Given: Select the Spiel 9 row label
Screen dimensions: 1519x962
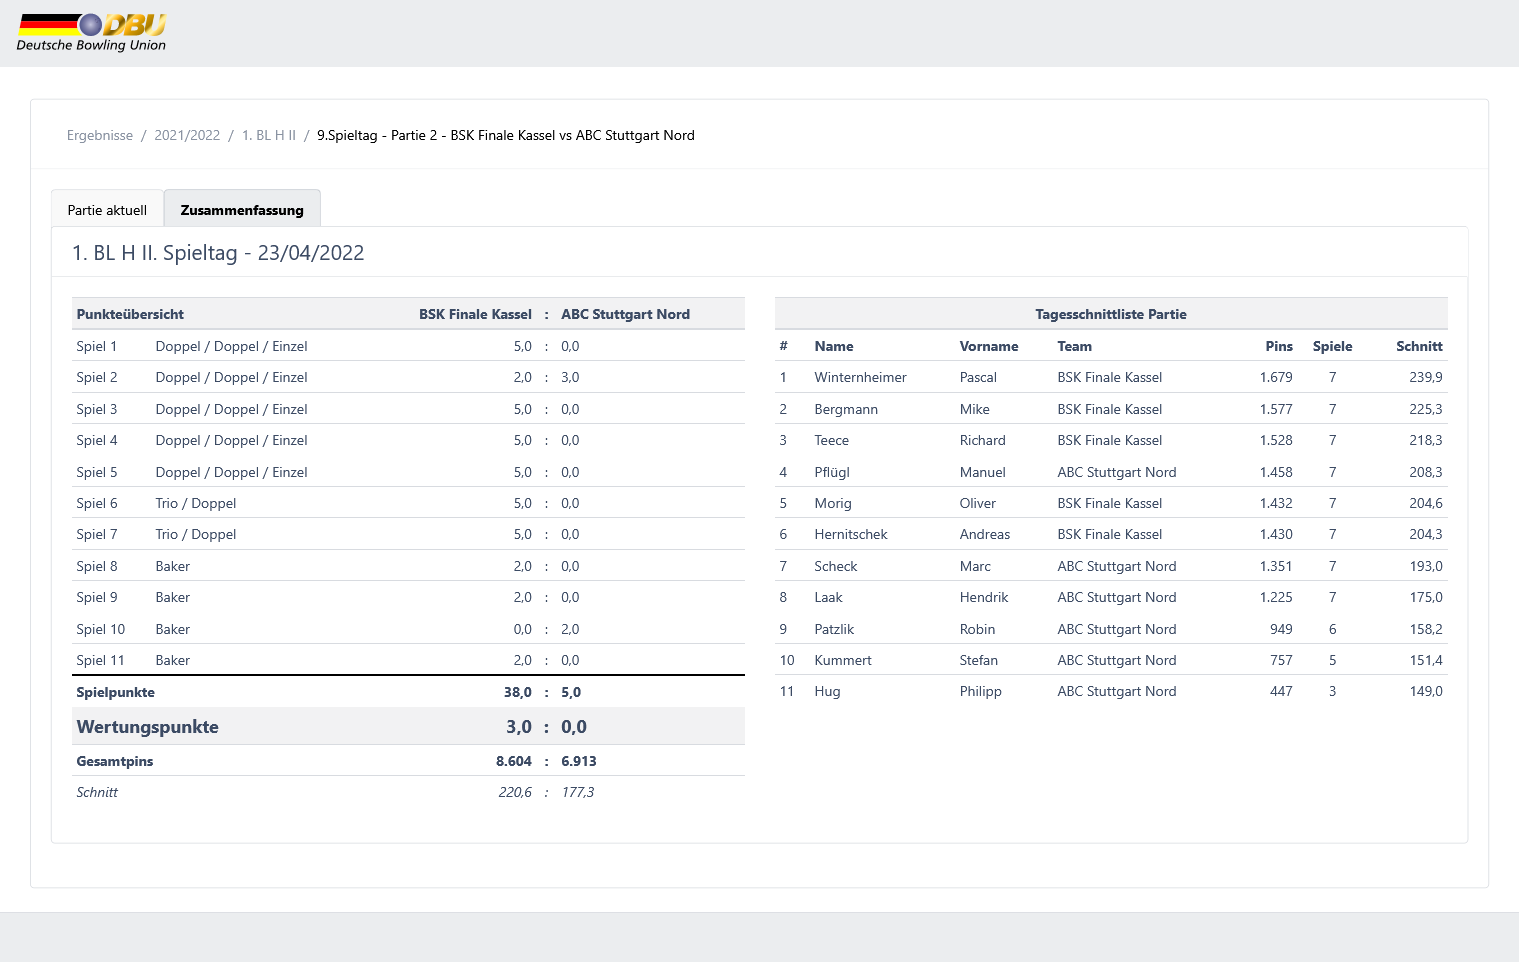Looking at the screenshot, I should point(97,597).
